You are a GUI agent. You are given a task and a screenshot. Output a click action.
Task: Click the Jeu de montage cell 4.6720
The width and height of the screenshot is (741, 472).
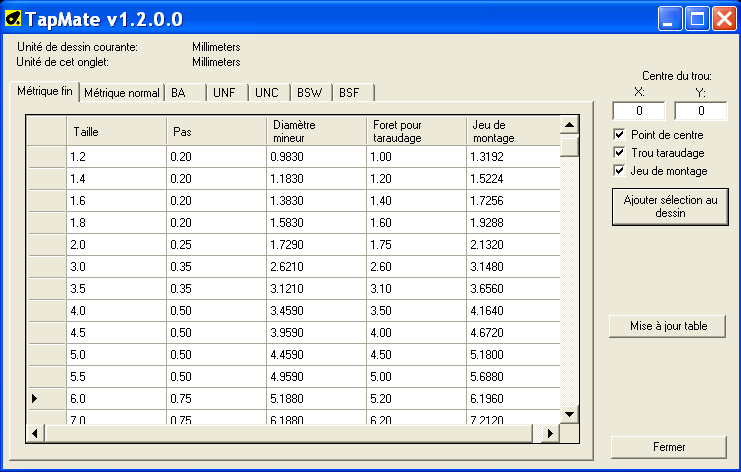513,333
